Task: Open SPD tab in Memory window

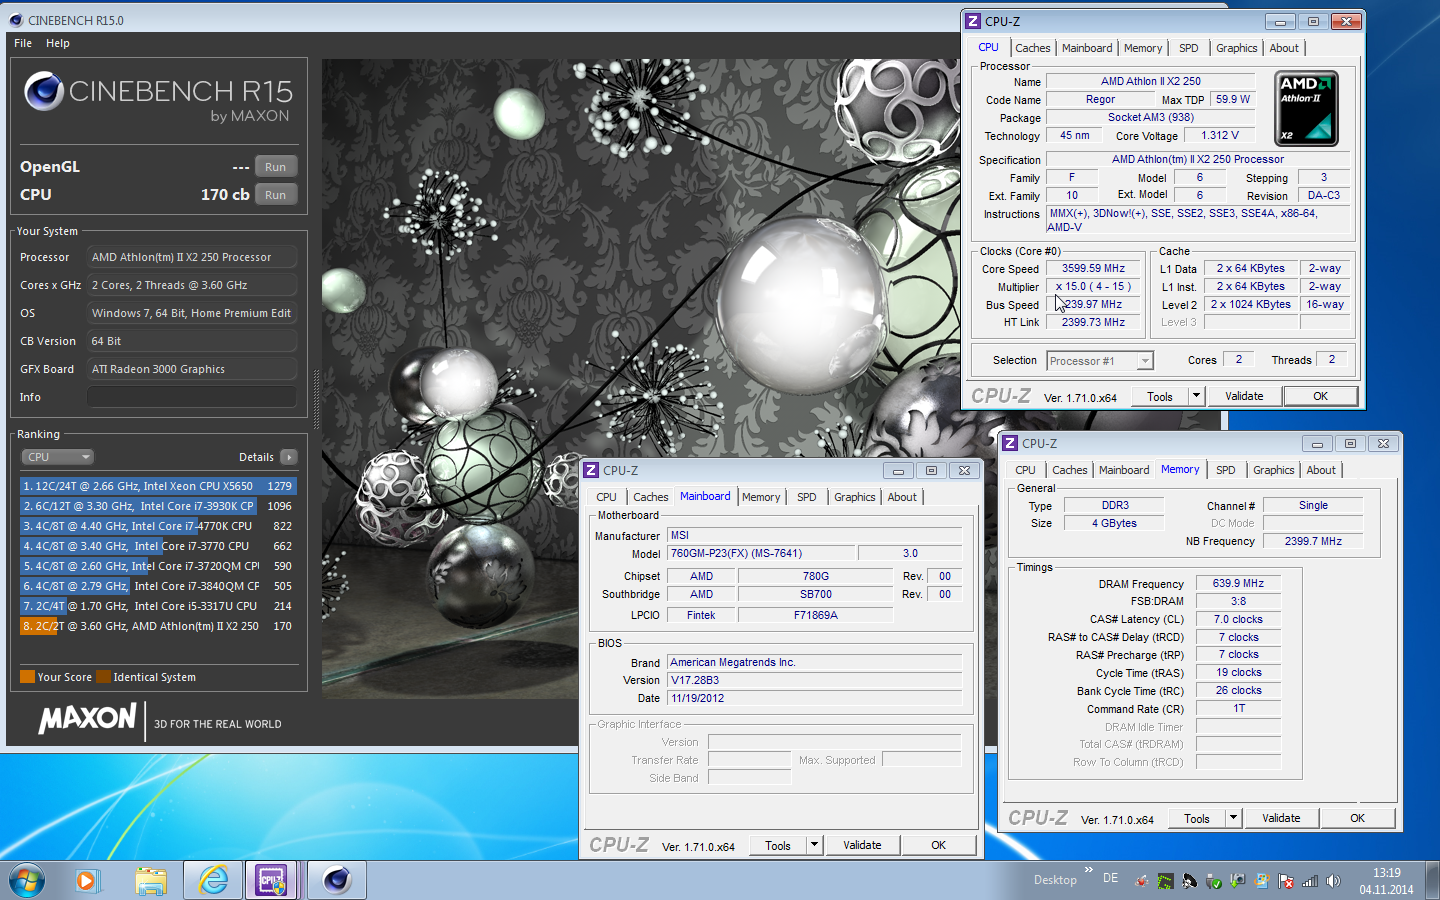Action: coord(1226,470)
